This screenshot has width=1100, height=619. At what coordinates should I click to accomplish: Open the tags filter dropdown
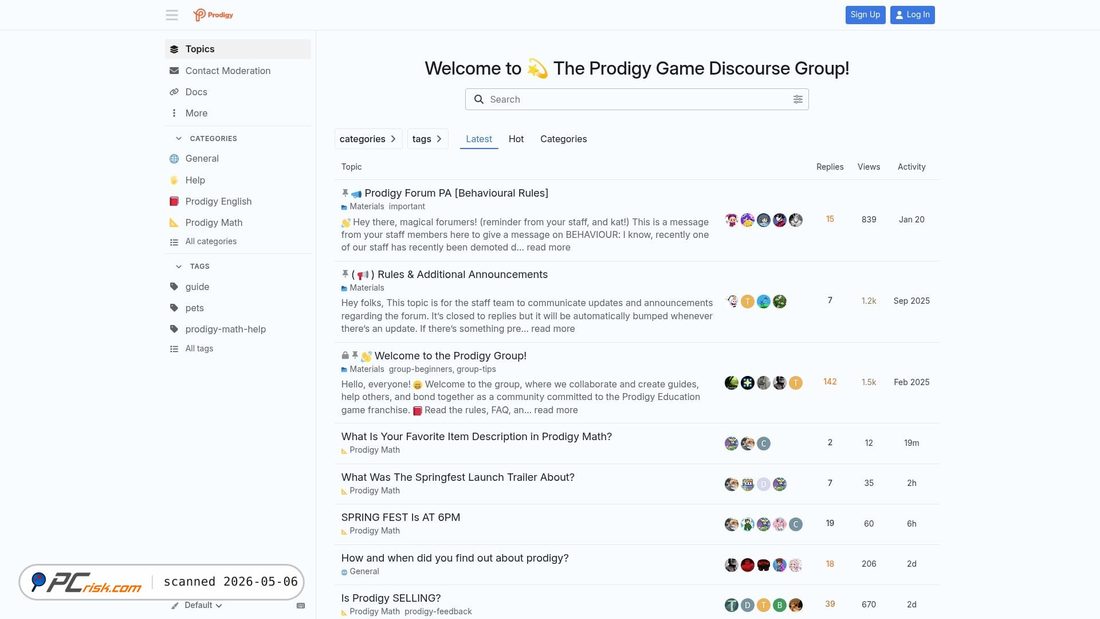pos(427,139)
